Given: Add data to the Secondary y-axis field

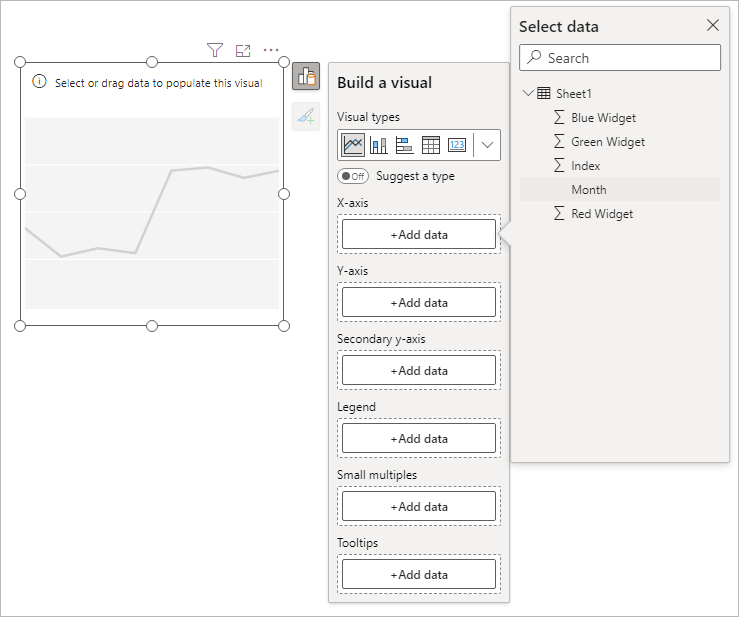Looking at the screenshot, I should [x=419, y=370].
